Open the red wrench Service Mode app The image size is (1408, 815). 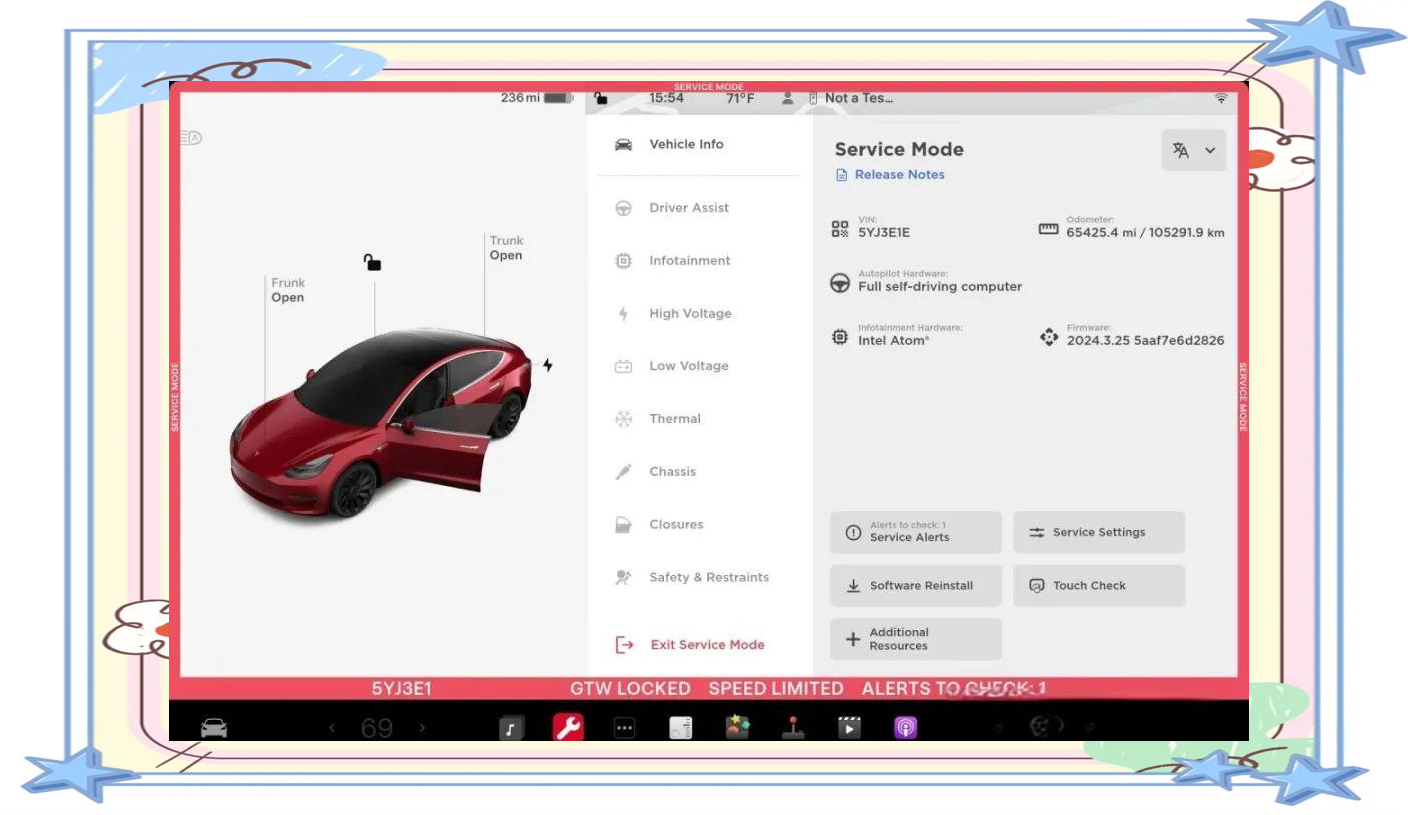tap(568, 728)
